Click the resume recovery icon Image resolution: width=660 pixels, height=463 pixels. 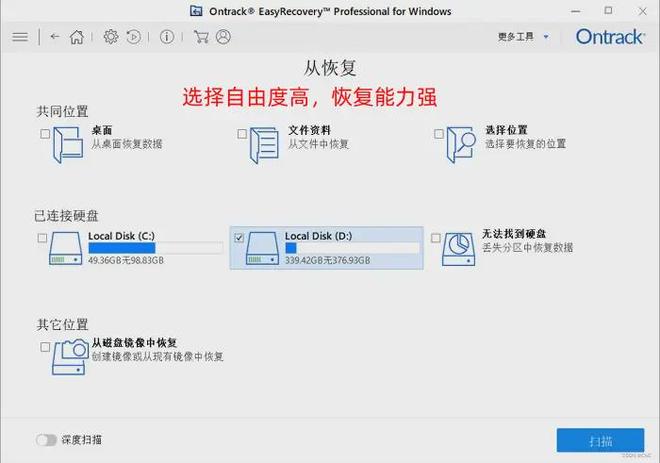pyautogui.click(x=133, y=37)
